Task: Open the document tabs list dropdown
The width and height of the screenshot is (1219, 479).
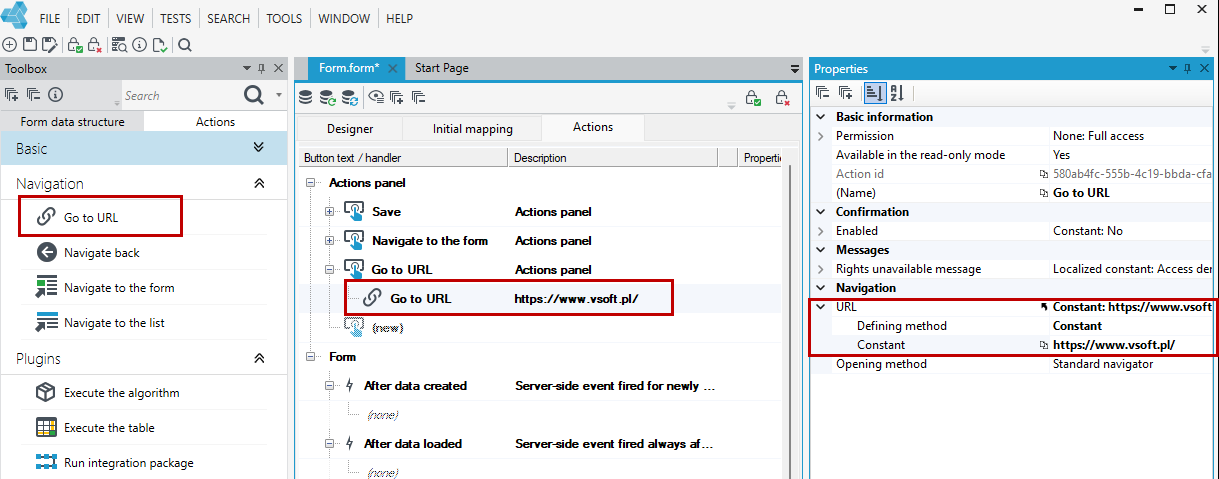Action: (795, 69)
